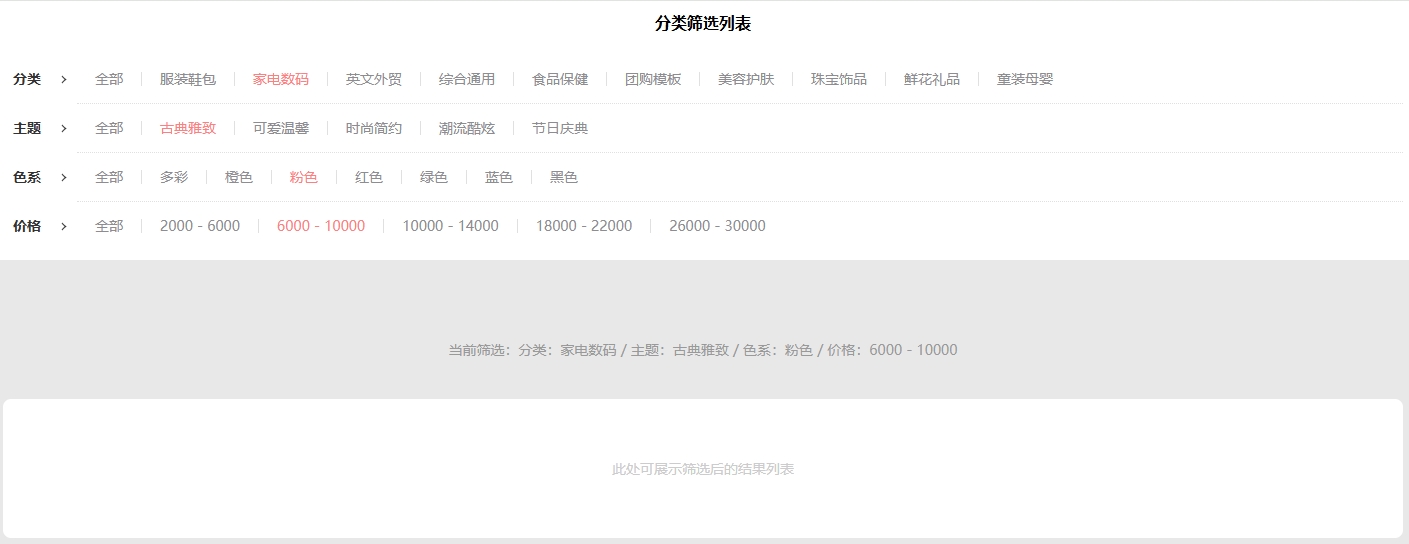Pick the 潮流酷炫 theme

click(467, 128)
